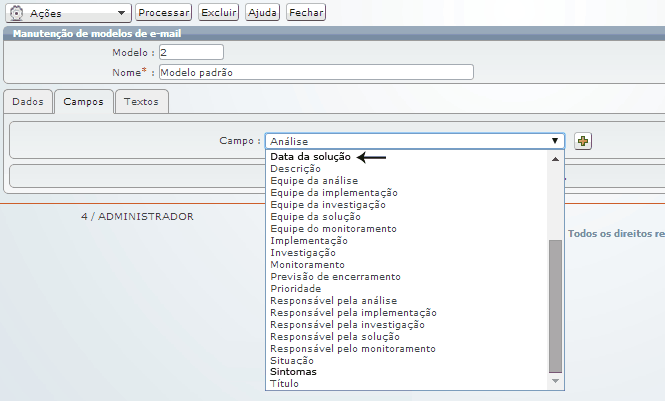Screen dimensions: 665x401
Task: Switch to the Dados tab
Action: pyautogui.click(x=27, y=102)
